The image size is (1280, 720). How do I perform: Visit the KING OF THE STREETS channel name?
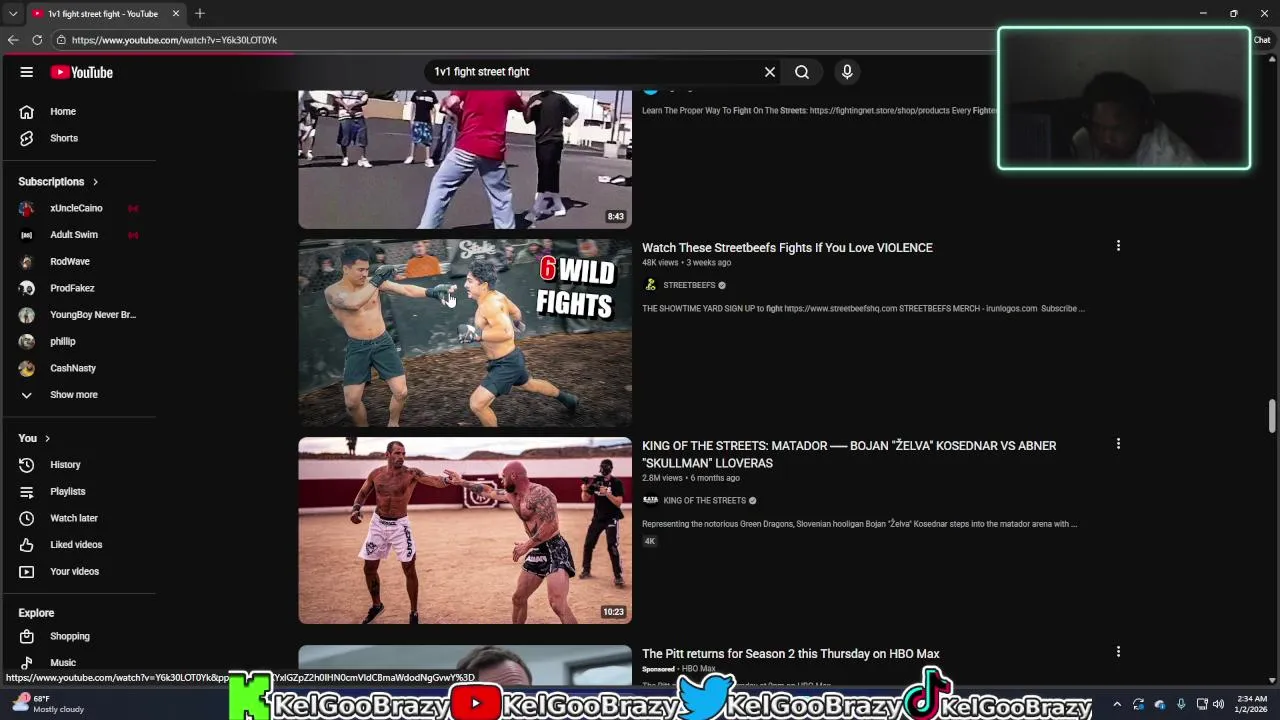pos(705,500)
